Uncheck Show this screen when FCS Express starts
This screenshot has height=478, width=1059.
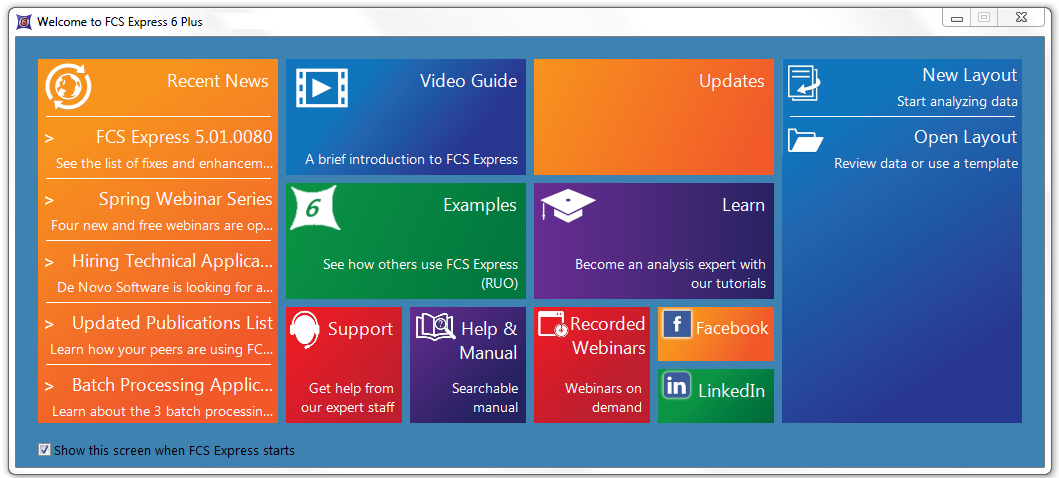click(44, 450)
